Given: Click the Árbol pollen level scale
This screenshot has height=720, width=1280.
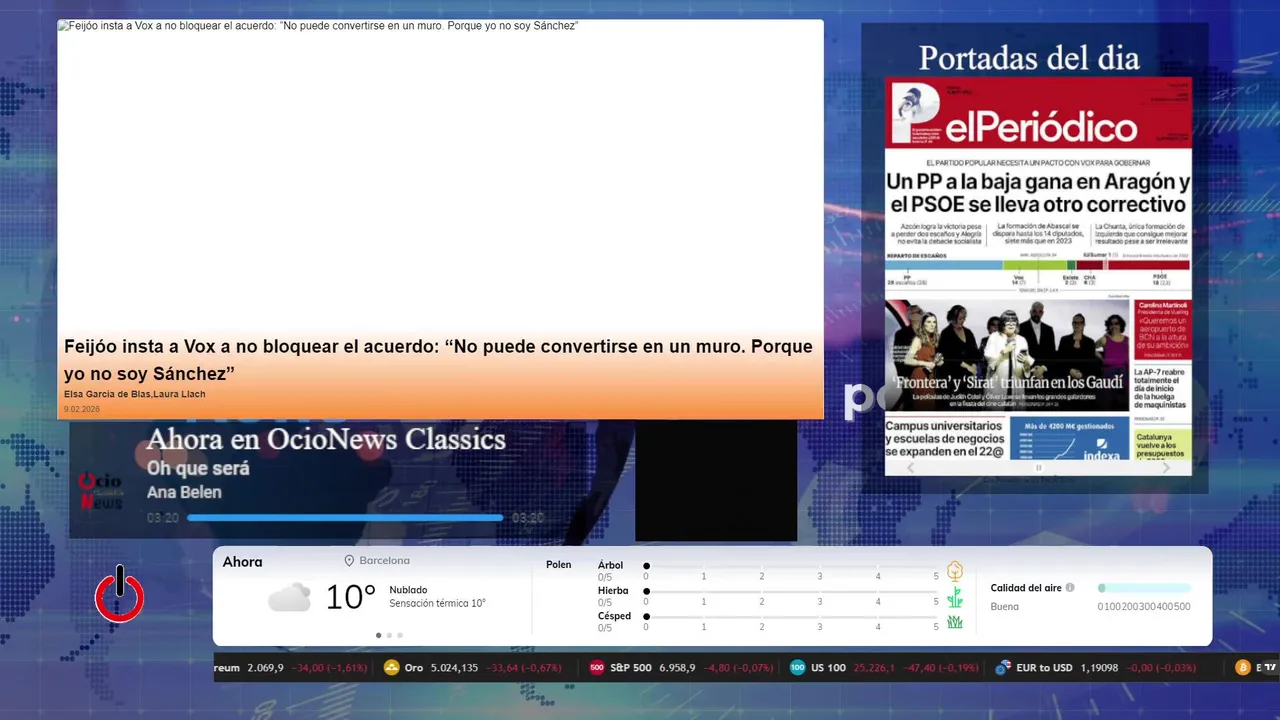Looking at the screenshot, I should tap(791, 571).
